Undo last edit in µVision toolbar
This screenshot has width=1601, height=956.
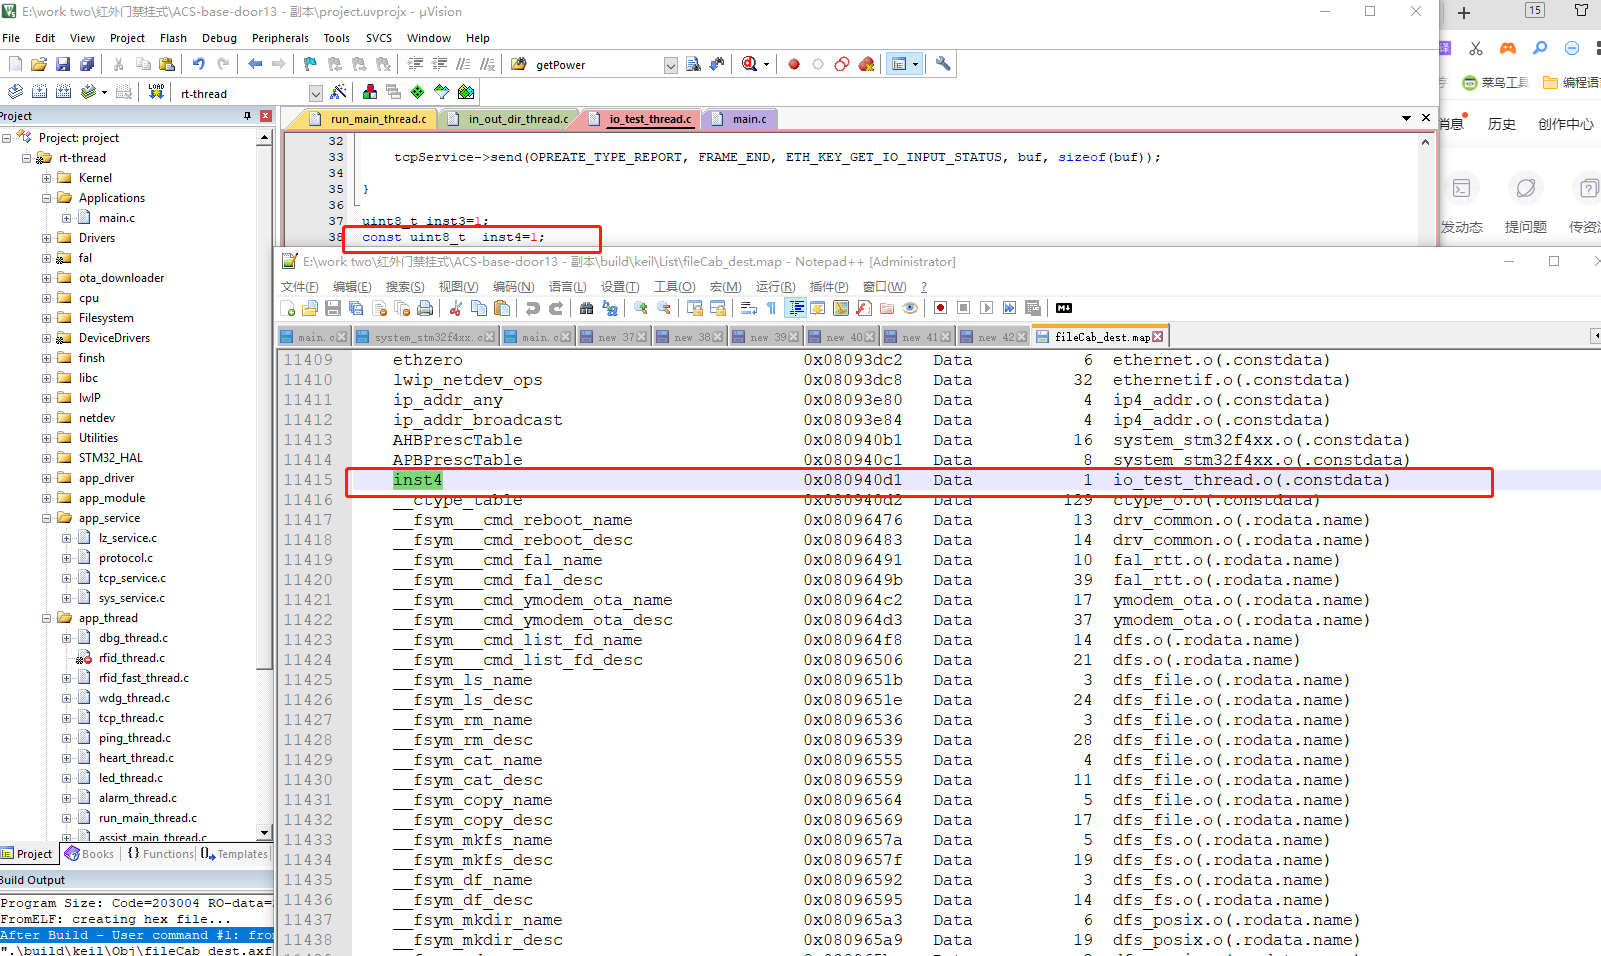199,64
